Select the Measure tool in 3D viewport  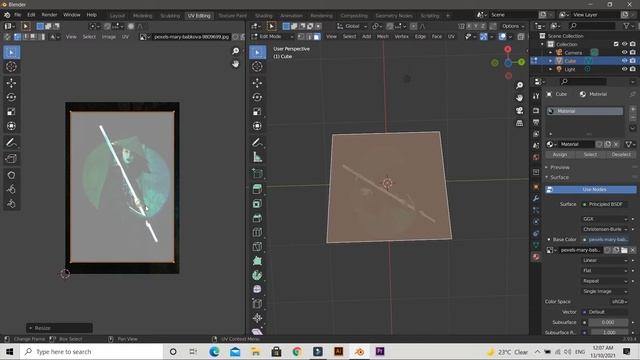pyautogui.click(x=257, y=157)
